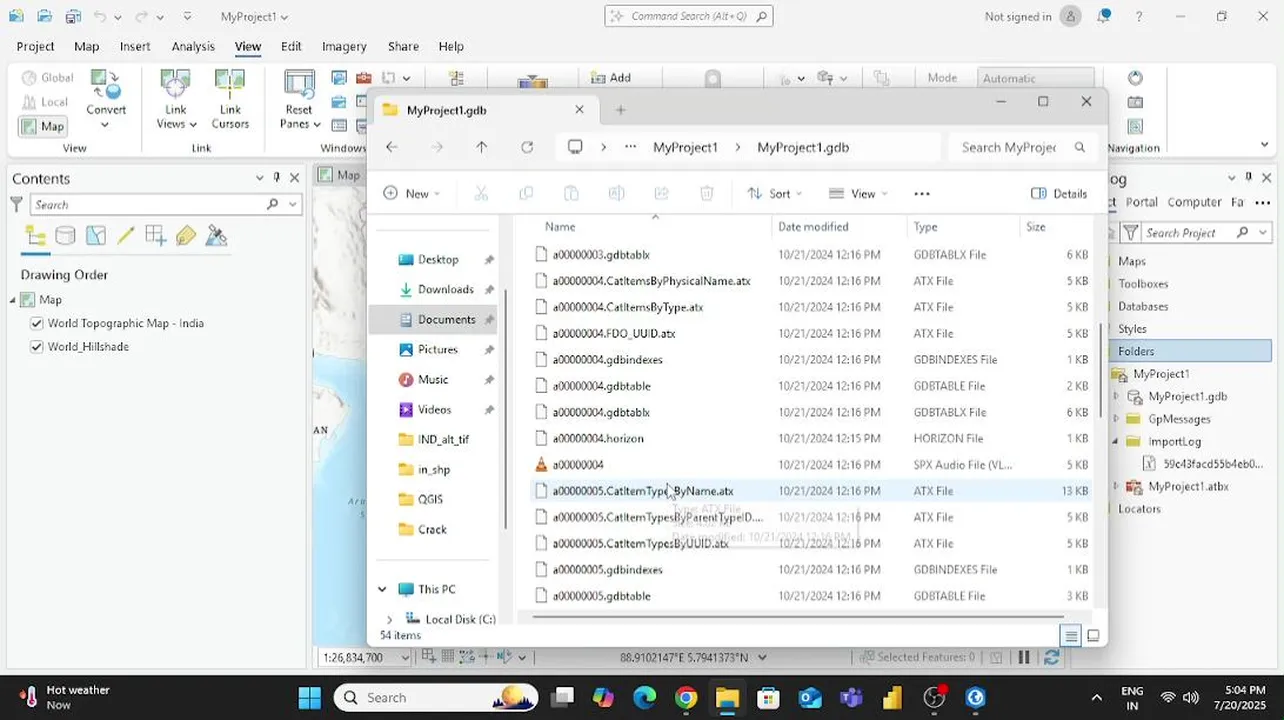Click MyProject1 in Explorer breadcrumb
The height and width of the screenshot is (720, 1284).
(685, 147)
